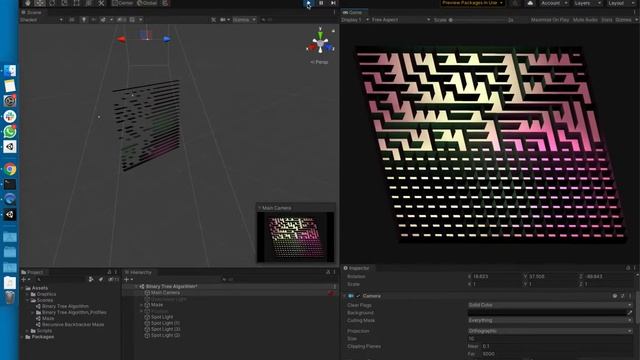
Task: Collapse the Scenes folder
Action: 28,300
